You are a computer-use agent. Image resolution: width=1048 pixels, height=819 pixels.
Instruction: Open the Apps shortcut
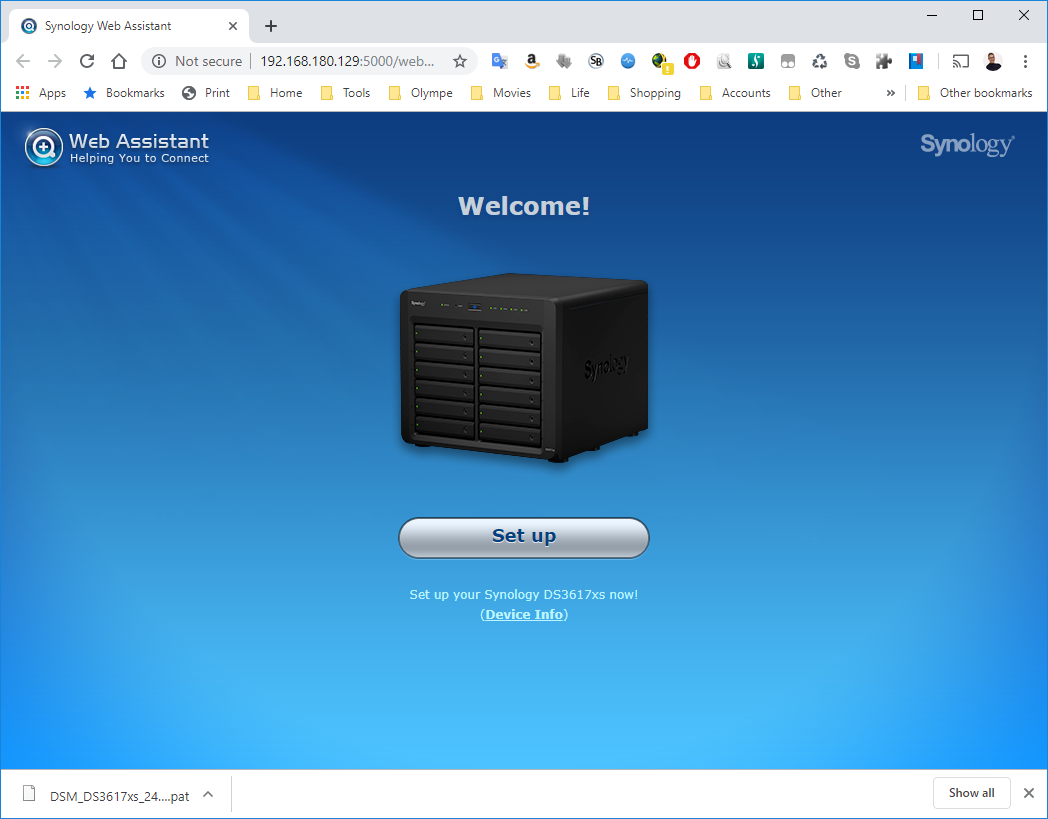41,93
